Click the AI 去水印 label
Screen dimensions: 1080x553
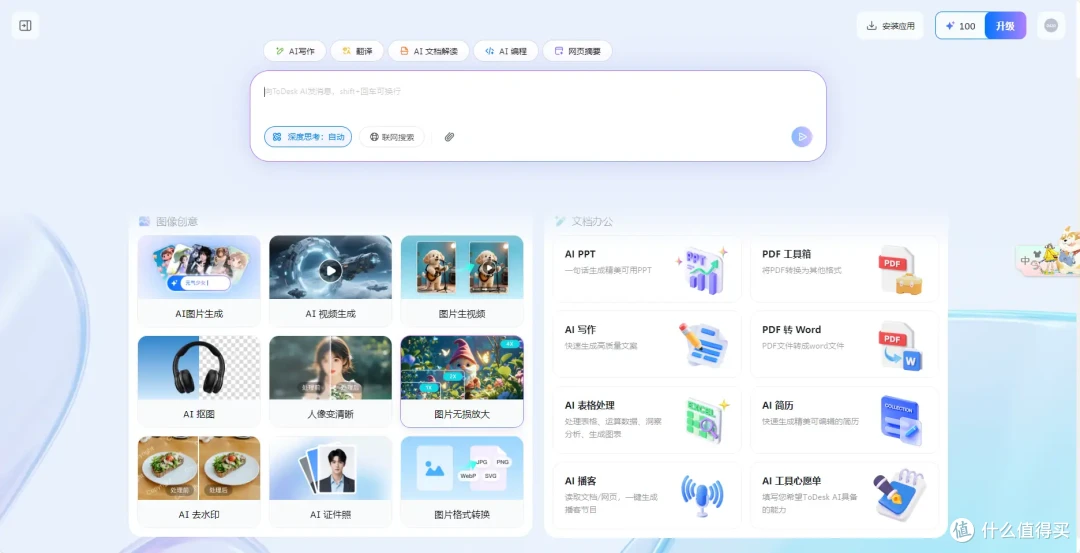click(199, 514)
